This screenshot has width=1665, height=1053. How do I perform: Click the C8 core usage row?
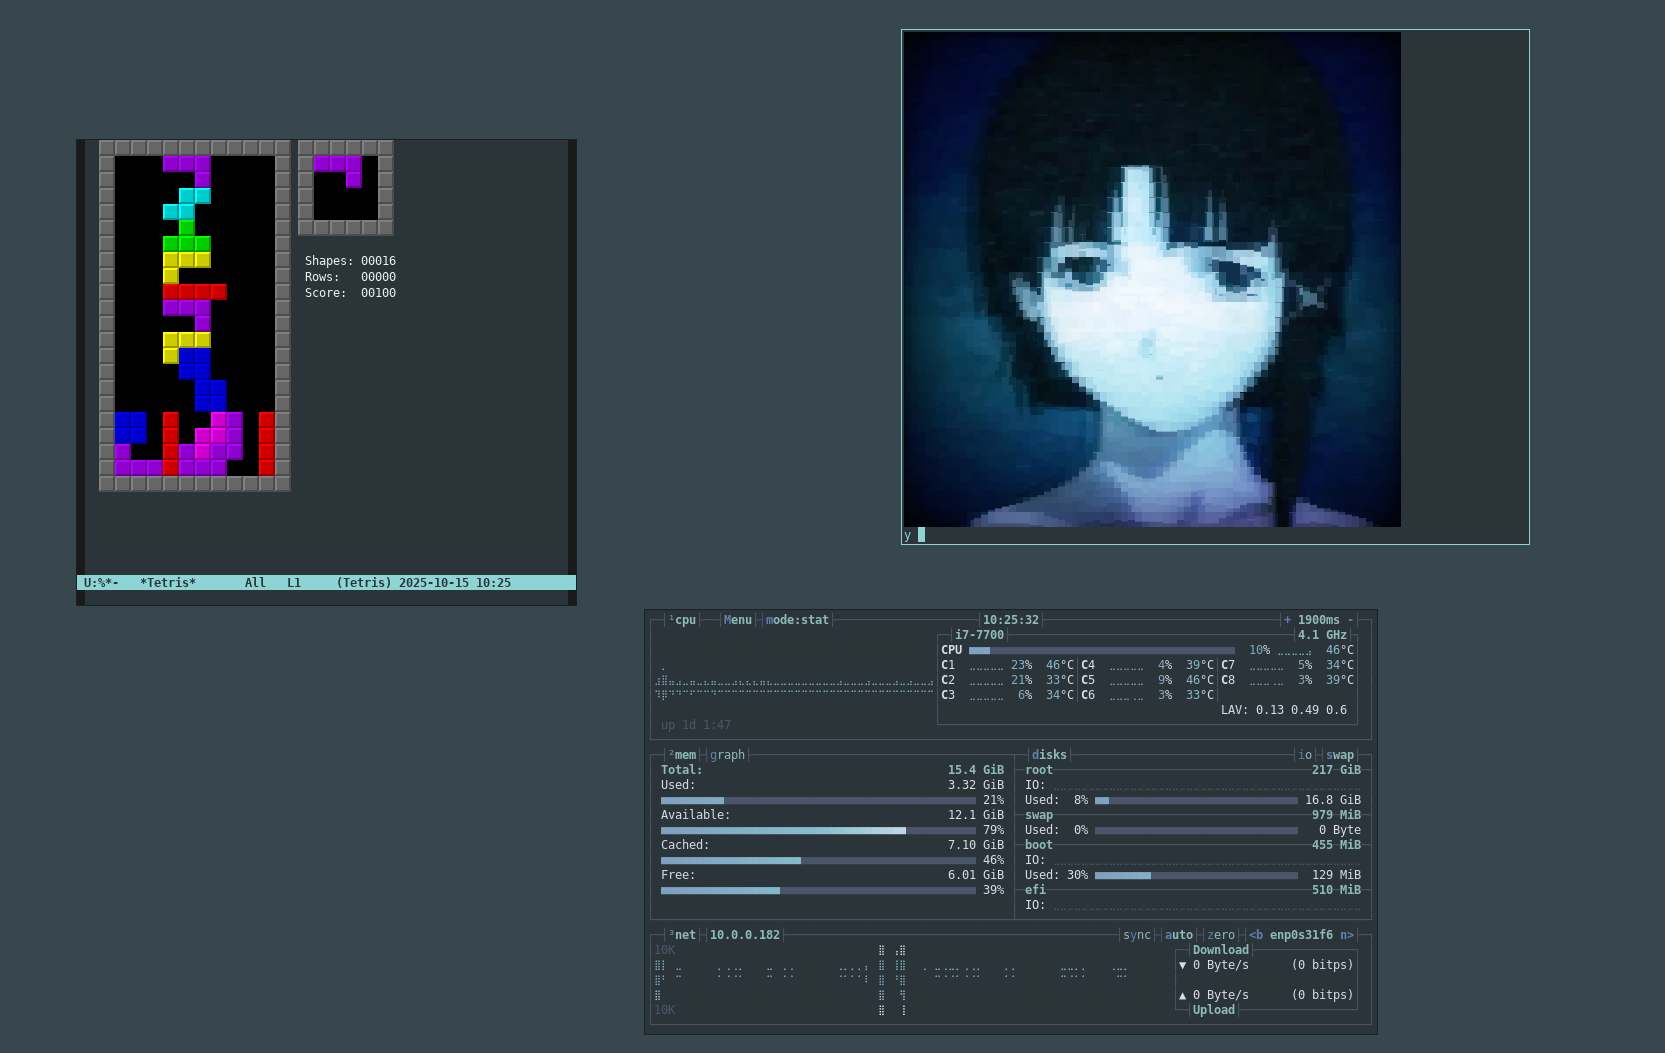(1287, 680)
